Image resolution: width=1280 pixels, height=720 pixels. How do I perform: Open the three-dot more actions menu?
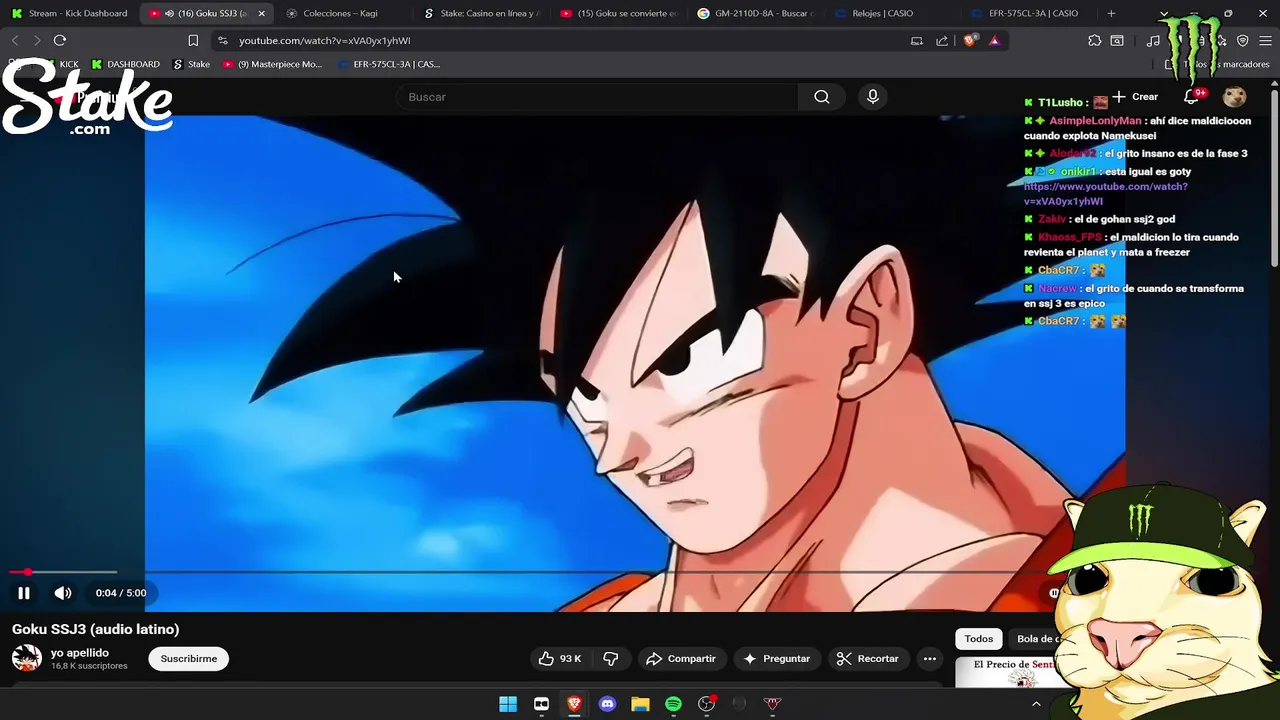pyautogui.click(x=930, y=658)
